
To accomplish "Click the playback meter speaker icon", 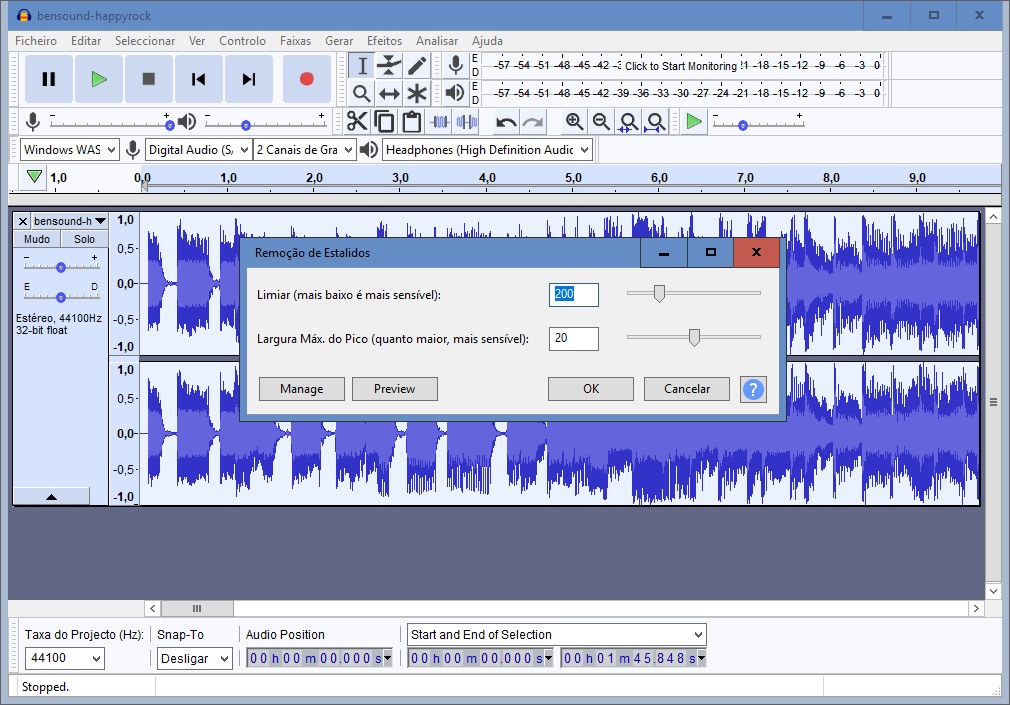I will [455, 93].
